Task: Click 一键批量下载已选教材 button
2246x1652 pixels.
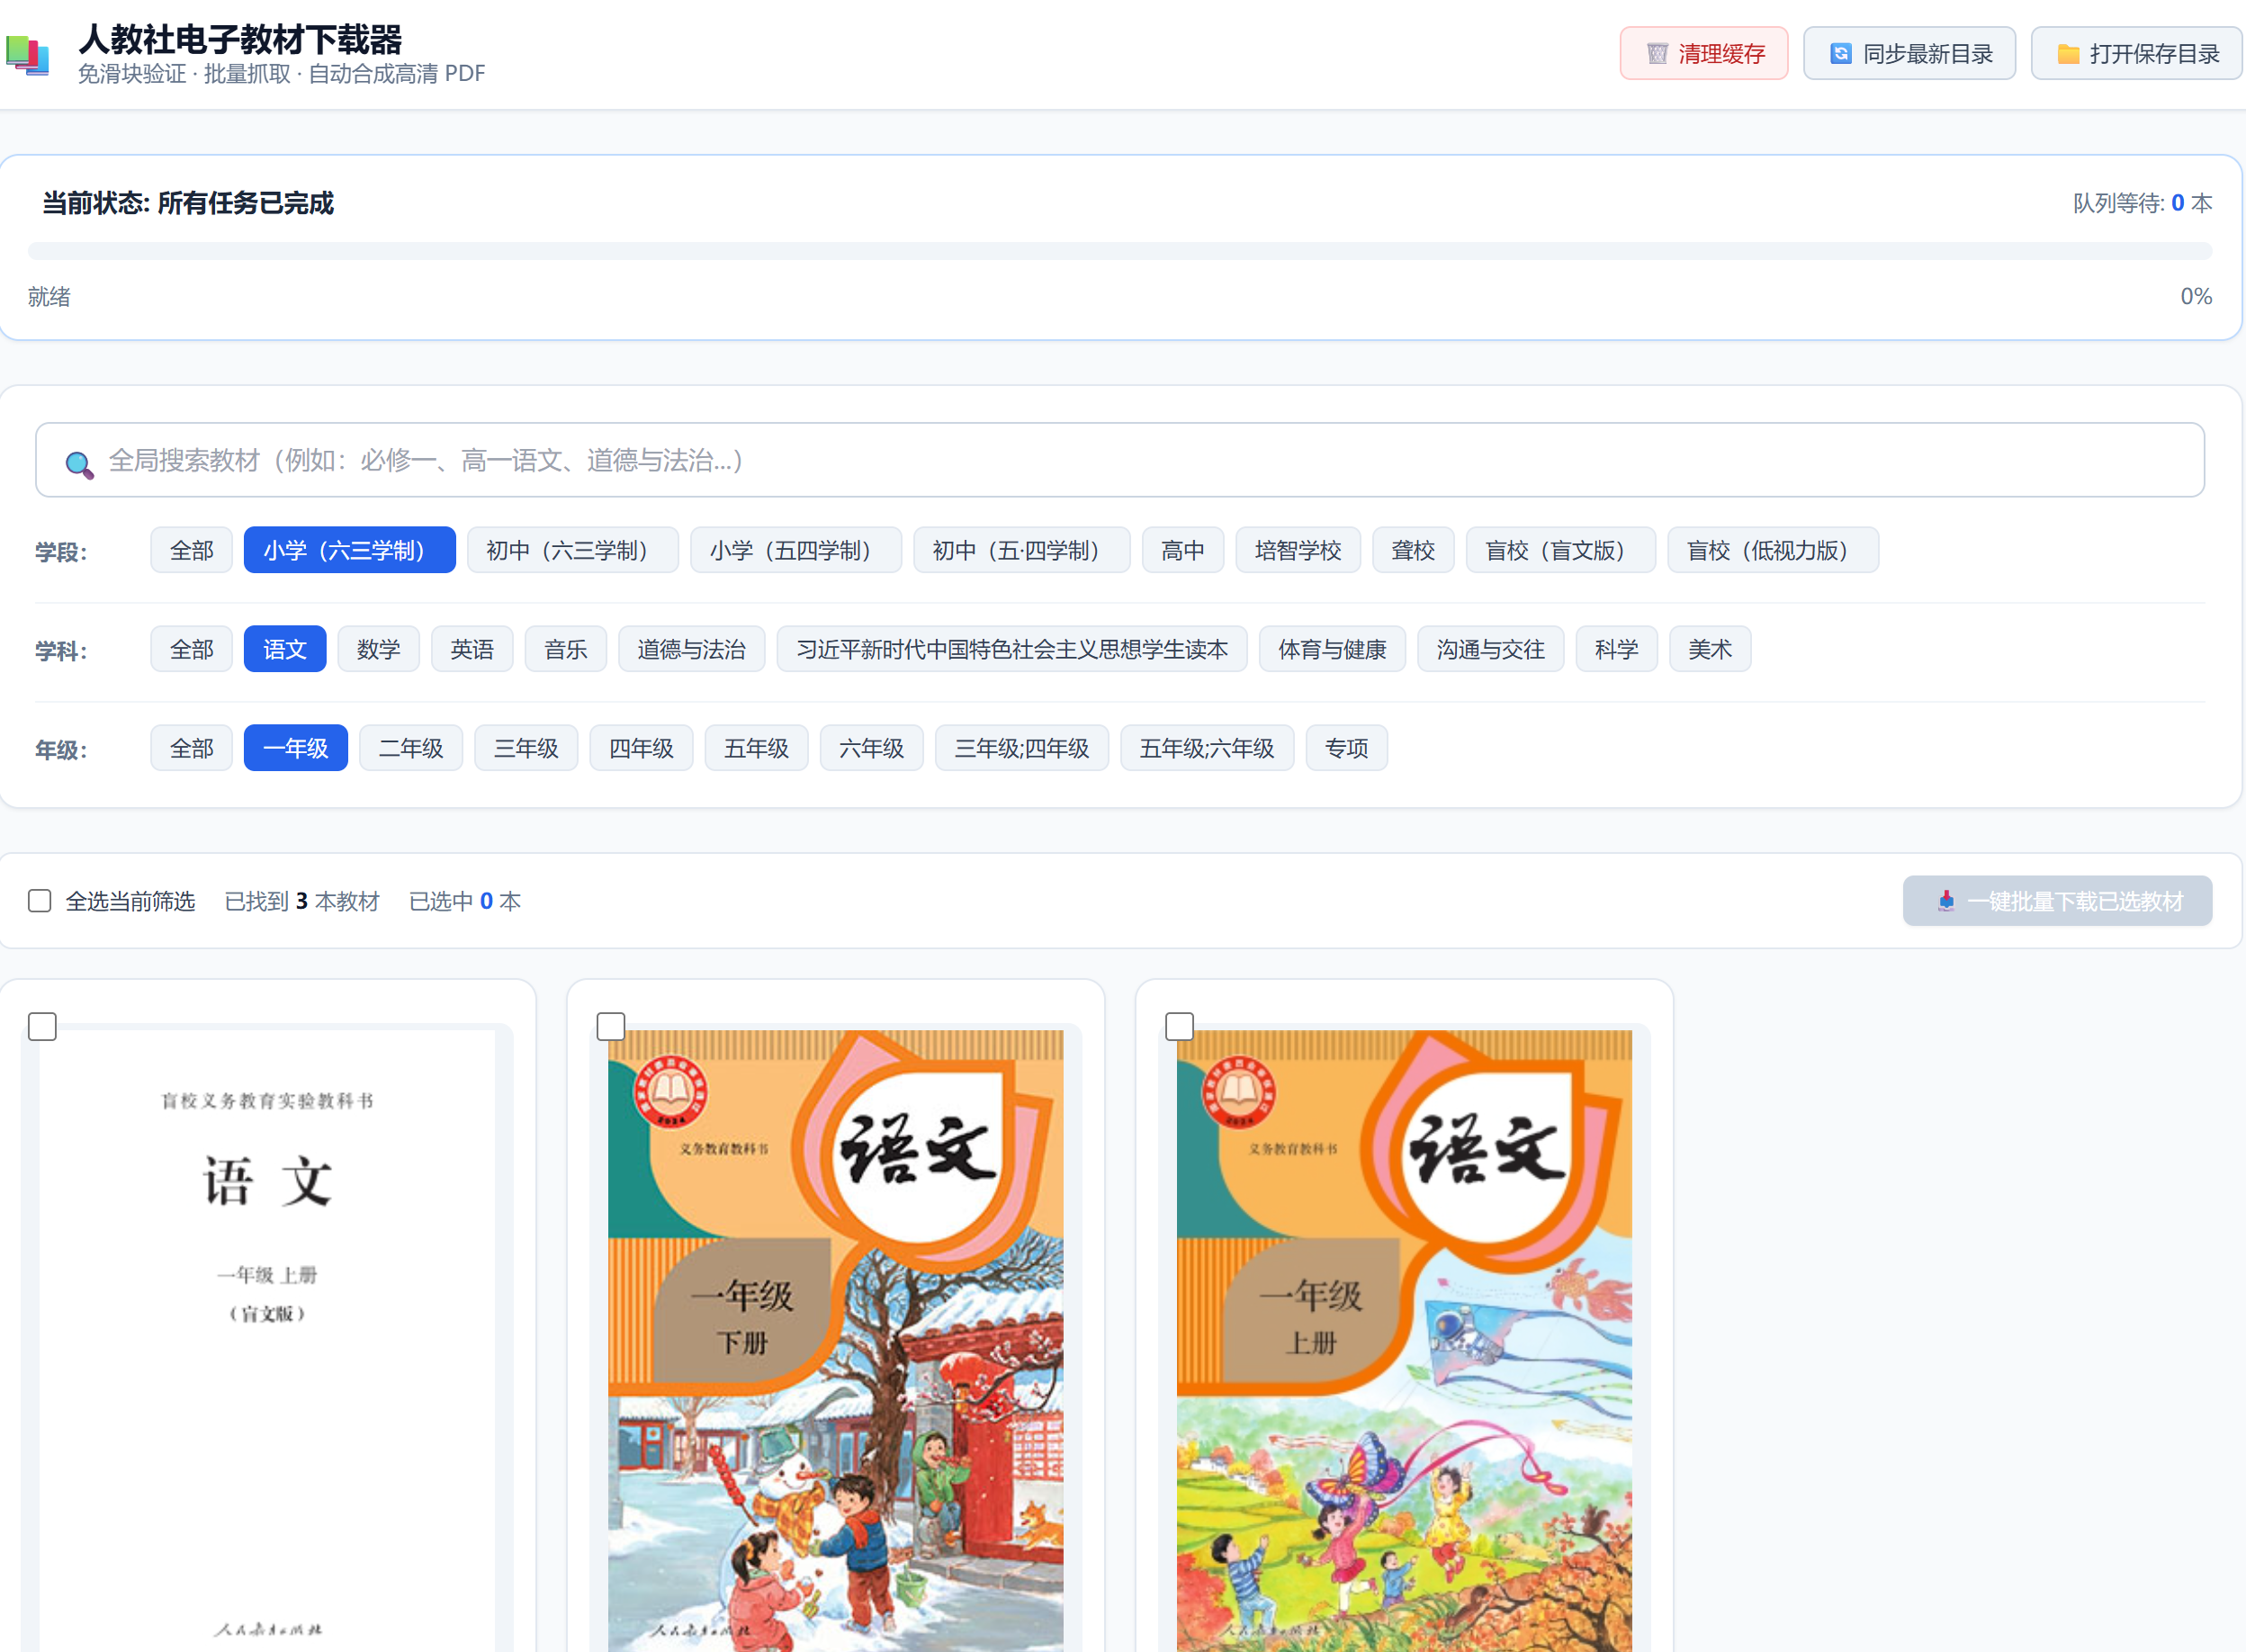Action: [x=2056, y=901]
